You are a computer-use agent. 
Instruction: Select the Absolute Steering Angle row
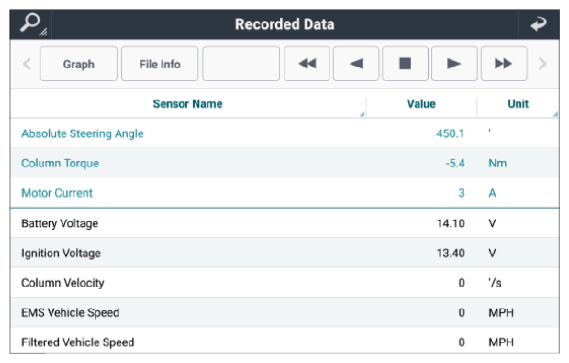(x=285, y=133)
